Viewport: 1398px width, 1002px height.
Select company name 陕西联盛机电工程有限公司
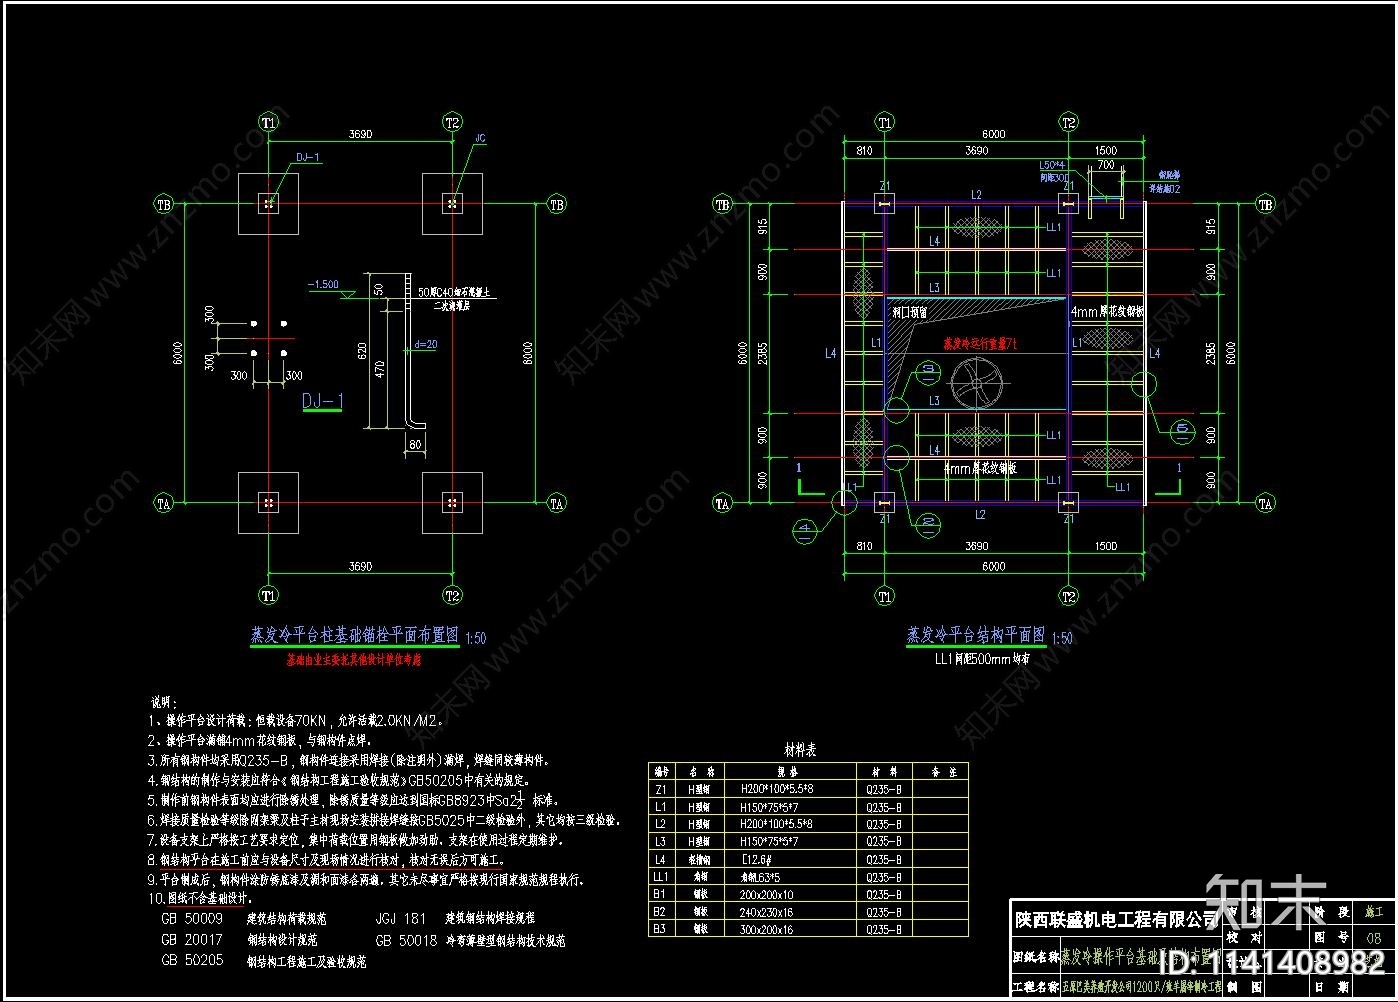(x=1118, y=918)
